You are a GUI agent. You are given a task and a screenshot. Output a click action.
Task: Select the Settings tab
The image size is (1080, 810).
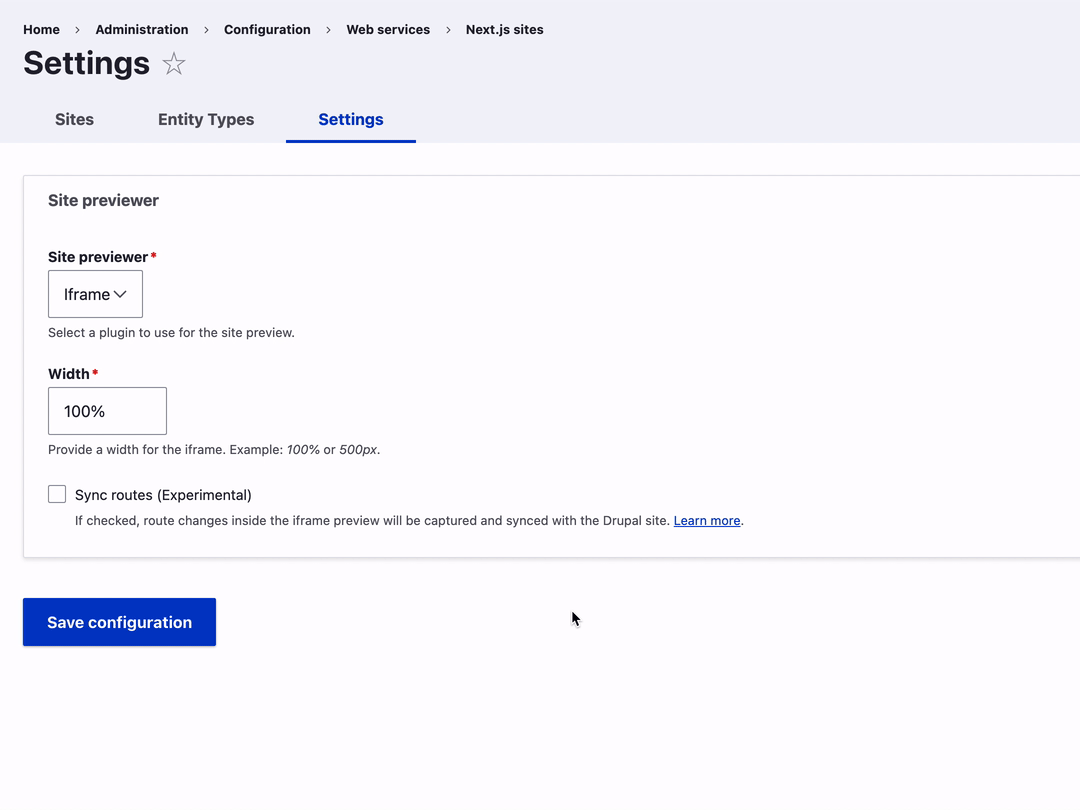click(350, 119)
